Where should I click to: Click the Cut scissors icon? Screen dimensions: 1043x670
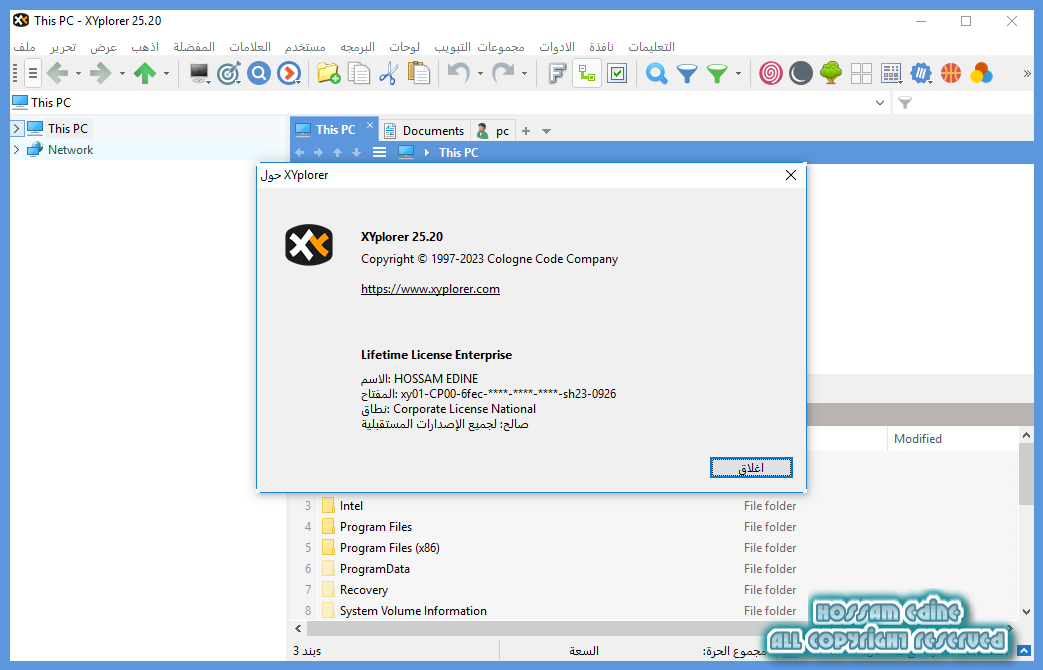pyautogui.click(x=388, y=73)
